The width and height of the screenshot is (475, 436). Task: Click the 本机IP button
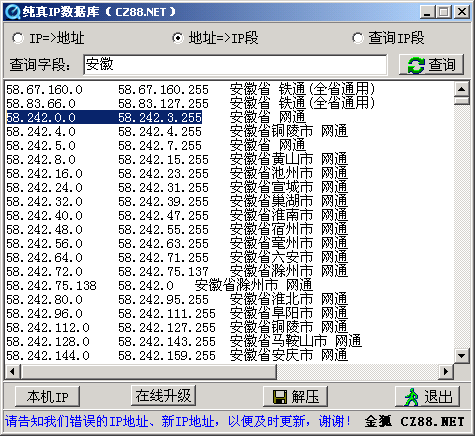tap(47, 397)
